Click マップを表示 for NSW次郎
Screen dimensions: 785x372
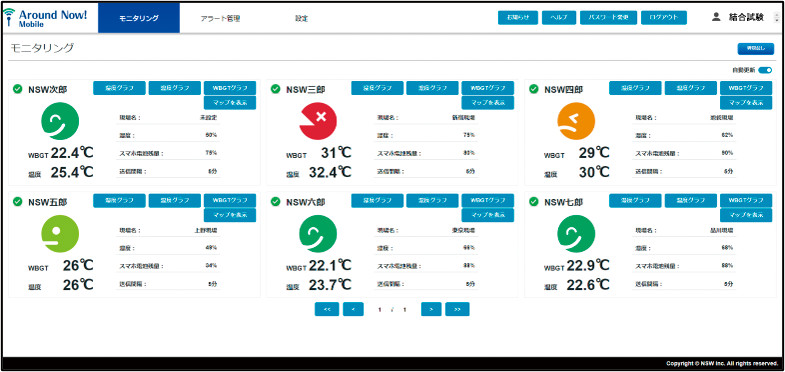point(230,103)
